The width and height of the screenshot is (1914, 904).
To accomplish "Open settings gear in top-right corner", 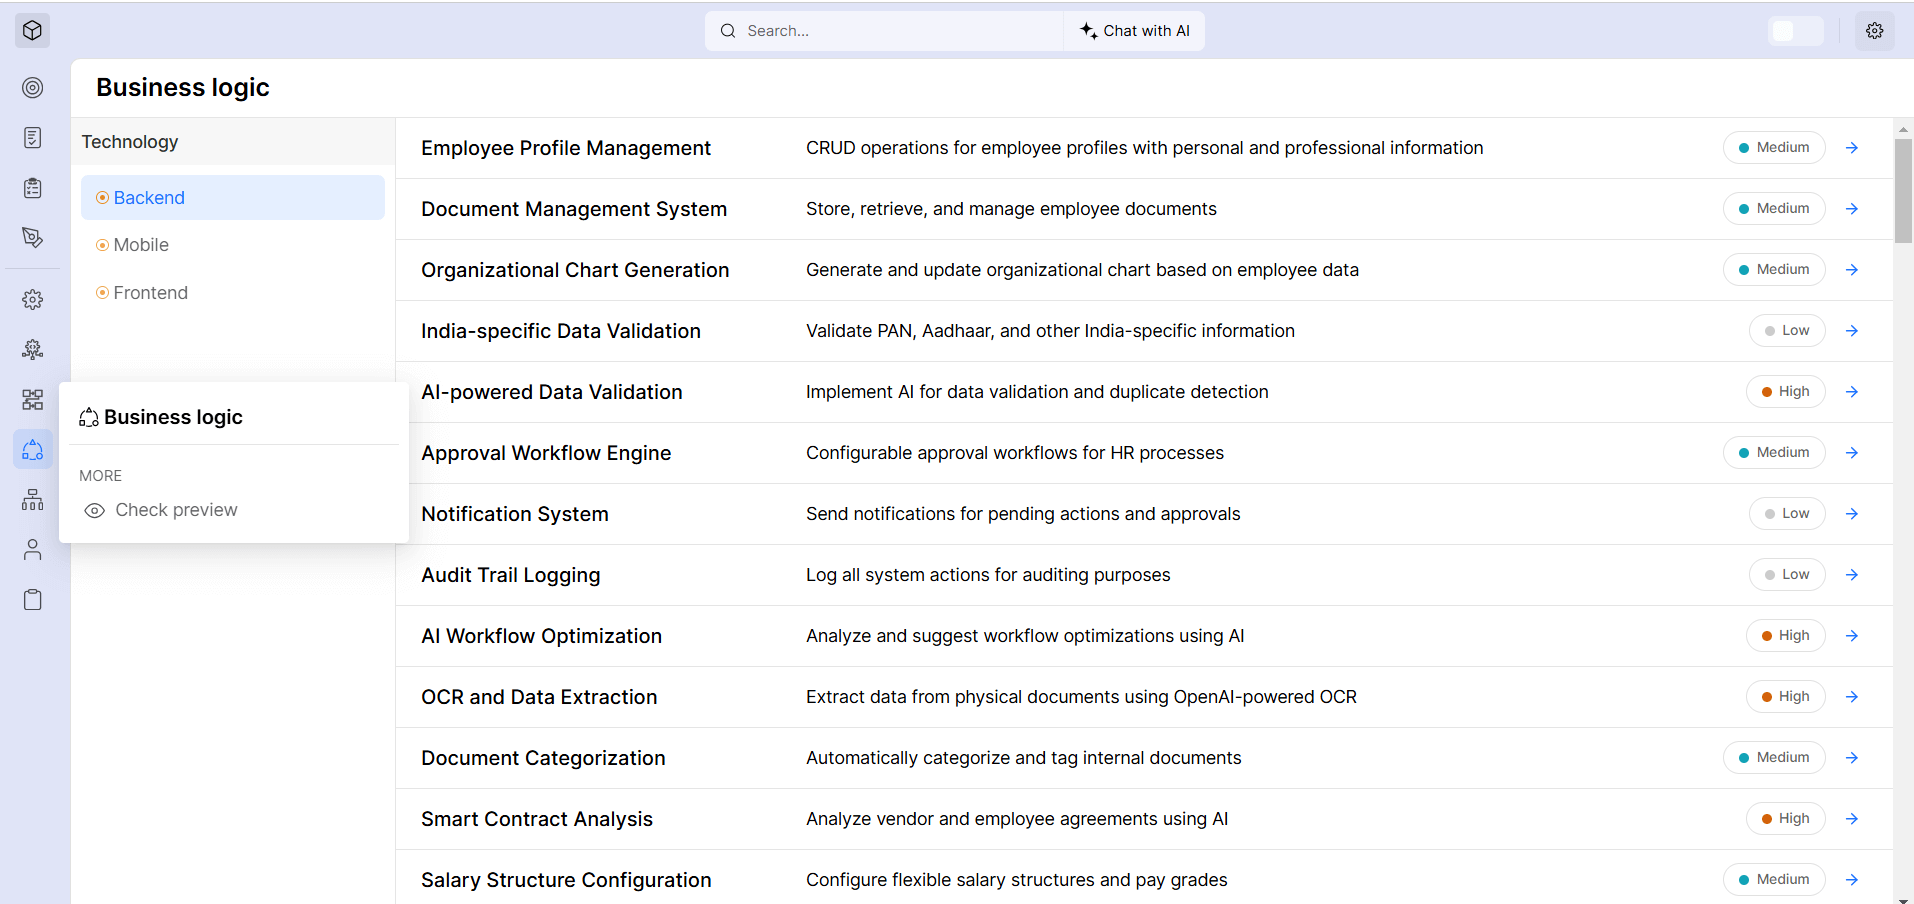I will click(1874, 31).
